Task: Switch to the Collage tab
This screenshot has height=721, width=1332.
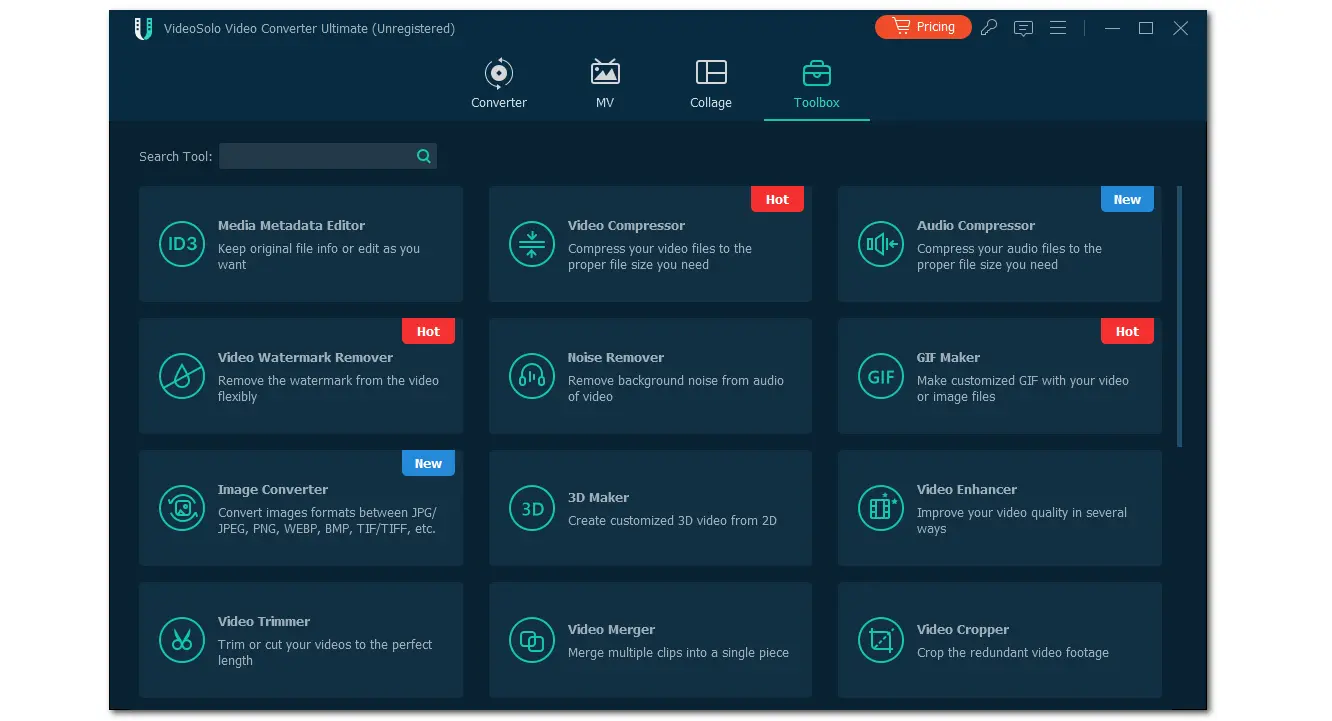Action: coord(711,84)
